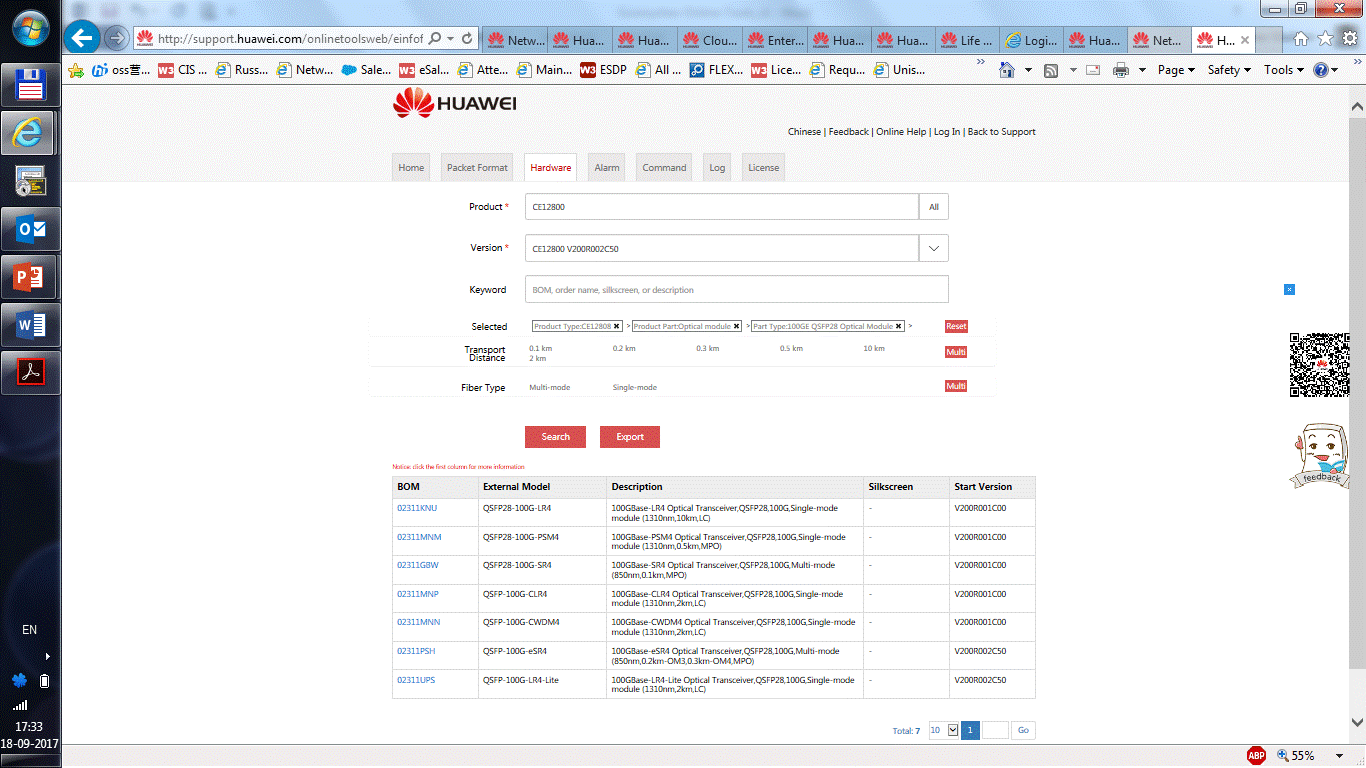Open PowerPoint from the taskbar
The width and height of the screenshot is (1366, 768).
coord(30,277)
